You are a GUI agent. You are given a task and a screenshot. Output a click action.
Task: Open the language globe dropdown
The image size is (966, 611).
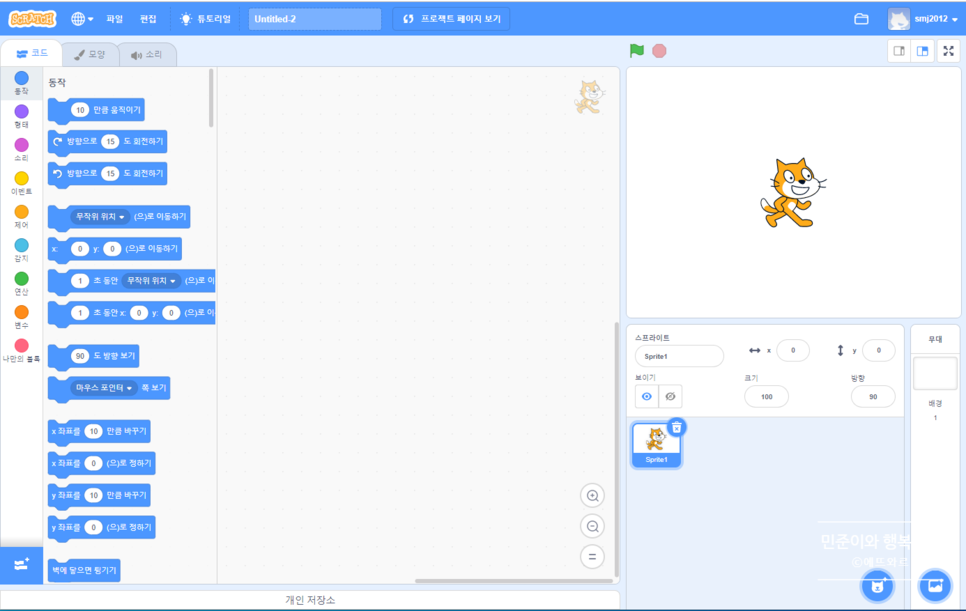pyautogui.click(x=82, y=19)
